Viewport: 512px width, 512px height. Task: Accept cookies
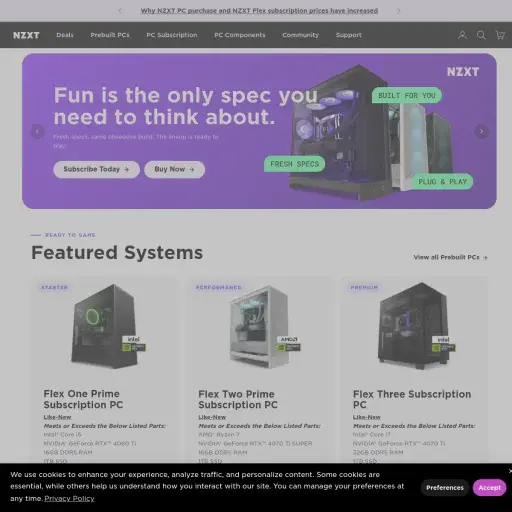coord(489,488)
